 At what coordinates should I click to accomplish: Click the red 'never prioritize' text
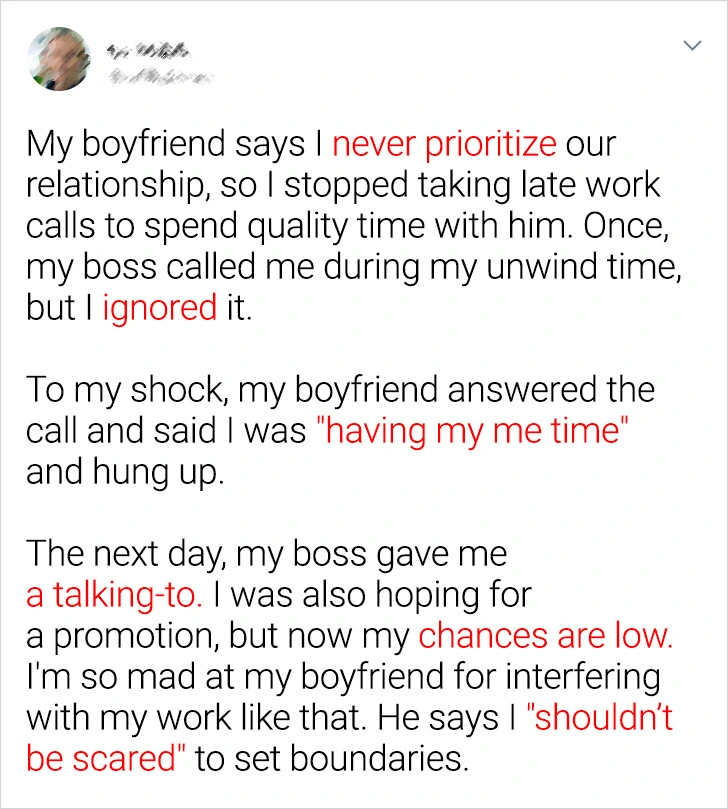point(443,145)
